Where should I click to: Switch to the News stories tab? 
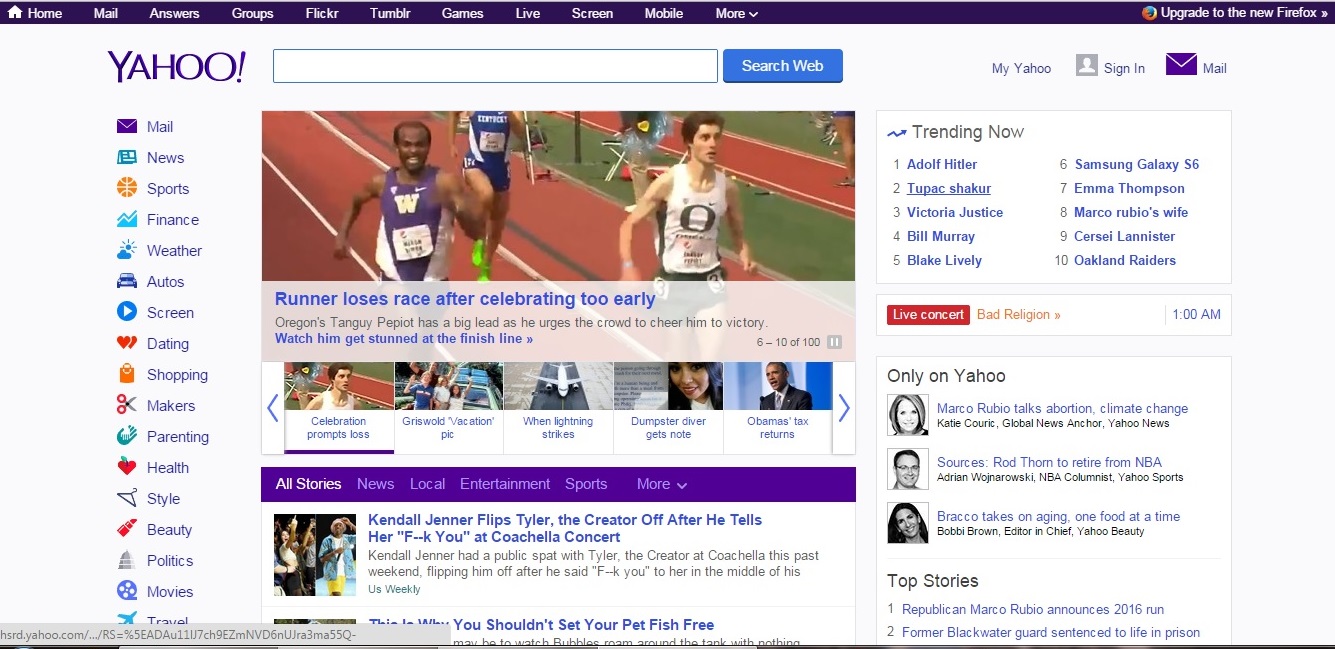[x=376, y=484]
